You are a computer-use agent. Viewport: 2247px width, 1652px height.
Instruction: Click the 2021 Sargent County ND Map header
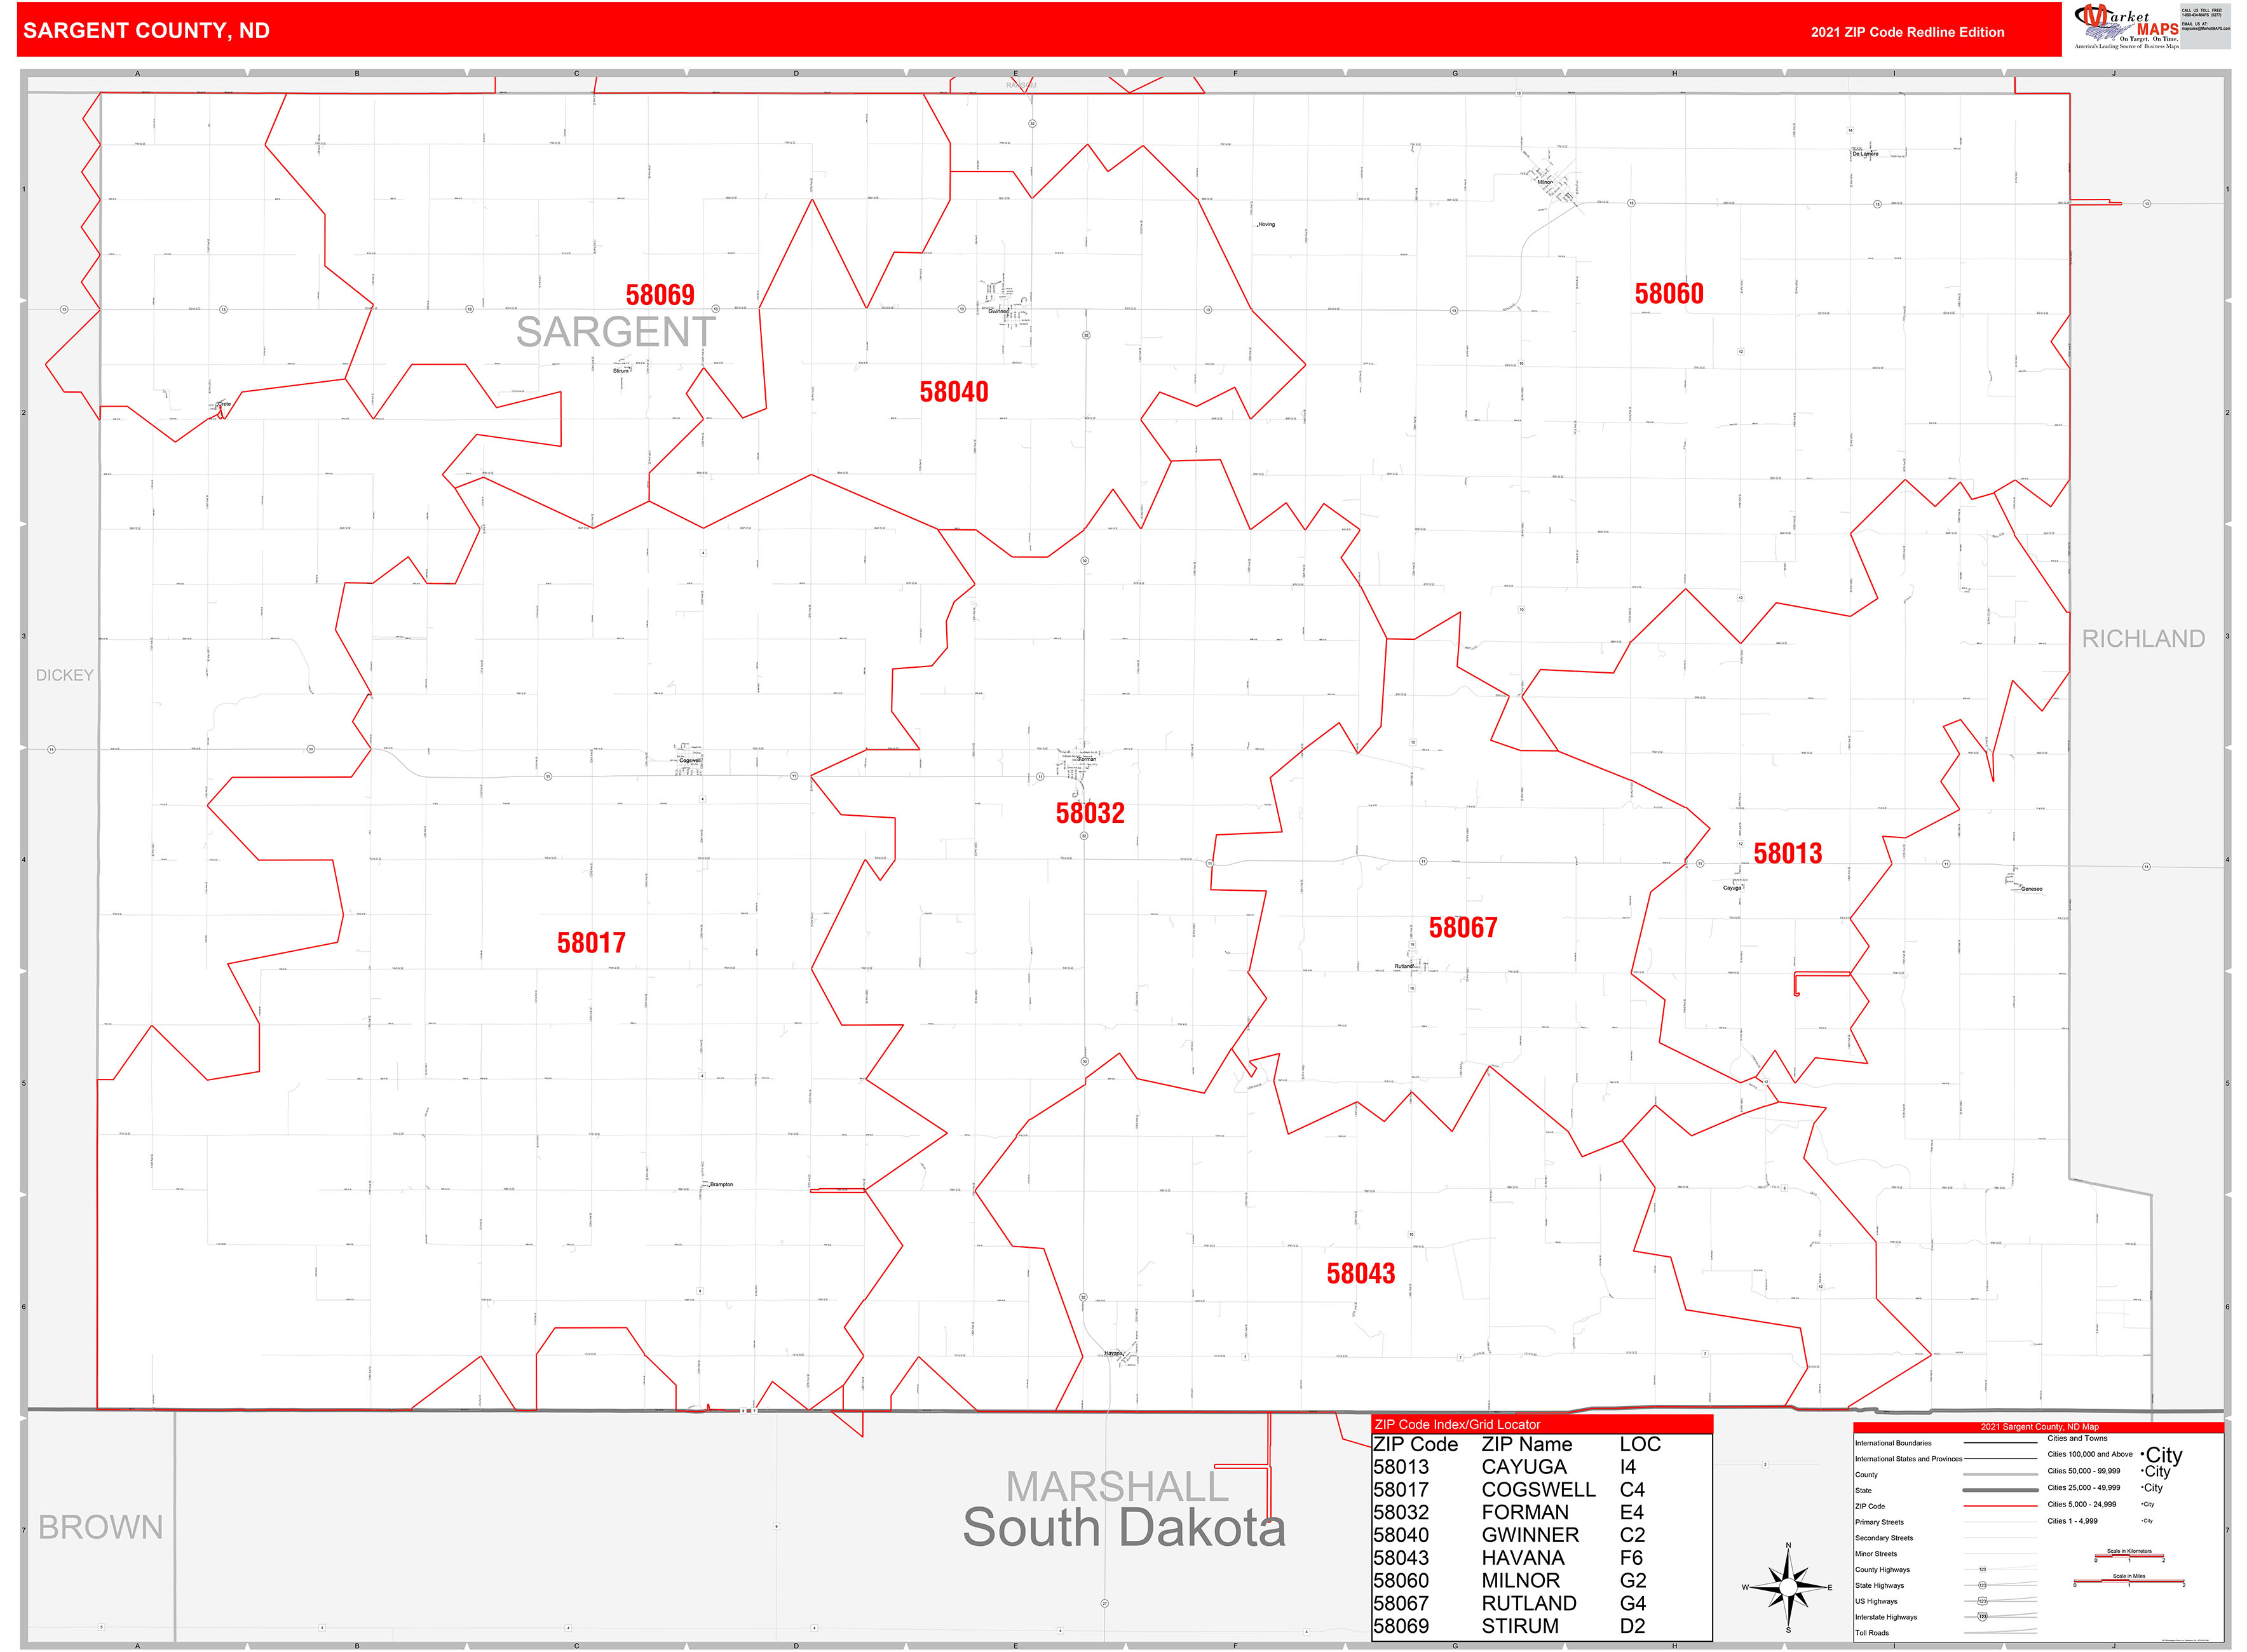click(2040, 1427)
